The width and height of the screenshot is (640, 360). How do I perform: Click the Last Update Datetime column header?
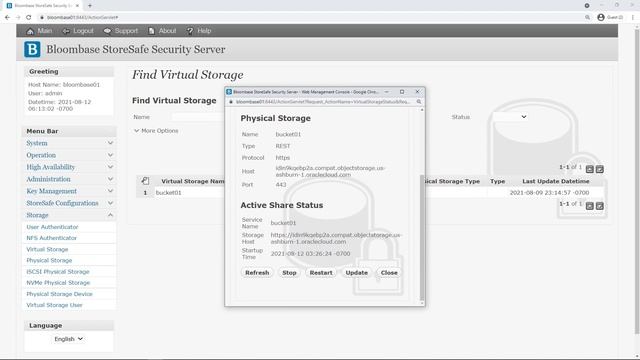pyautogui.click(x=556, y=181)
